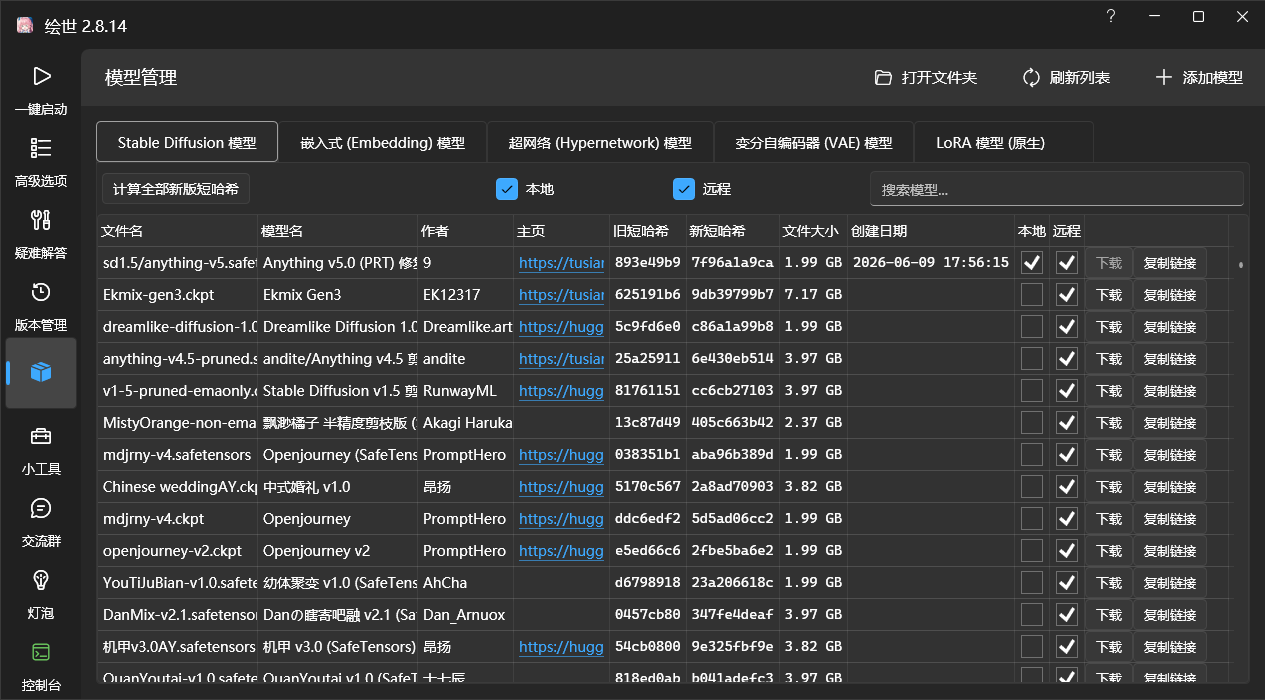The width and height of the screenshot is (1265, 700).
Task: Click the 绘世 app logo icon
Action: pos(26,25)
